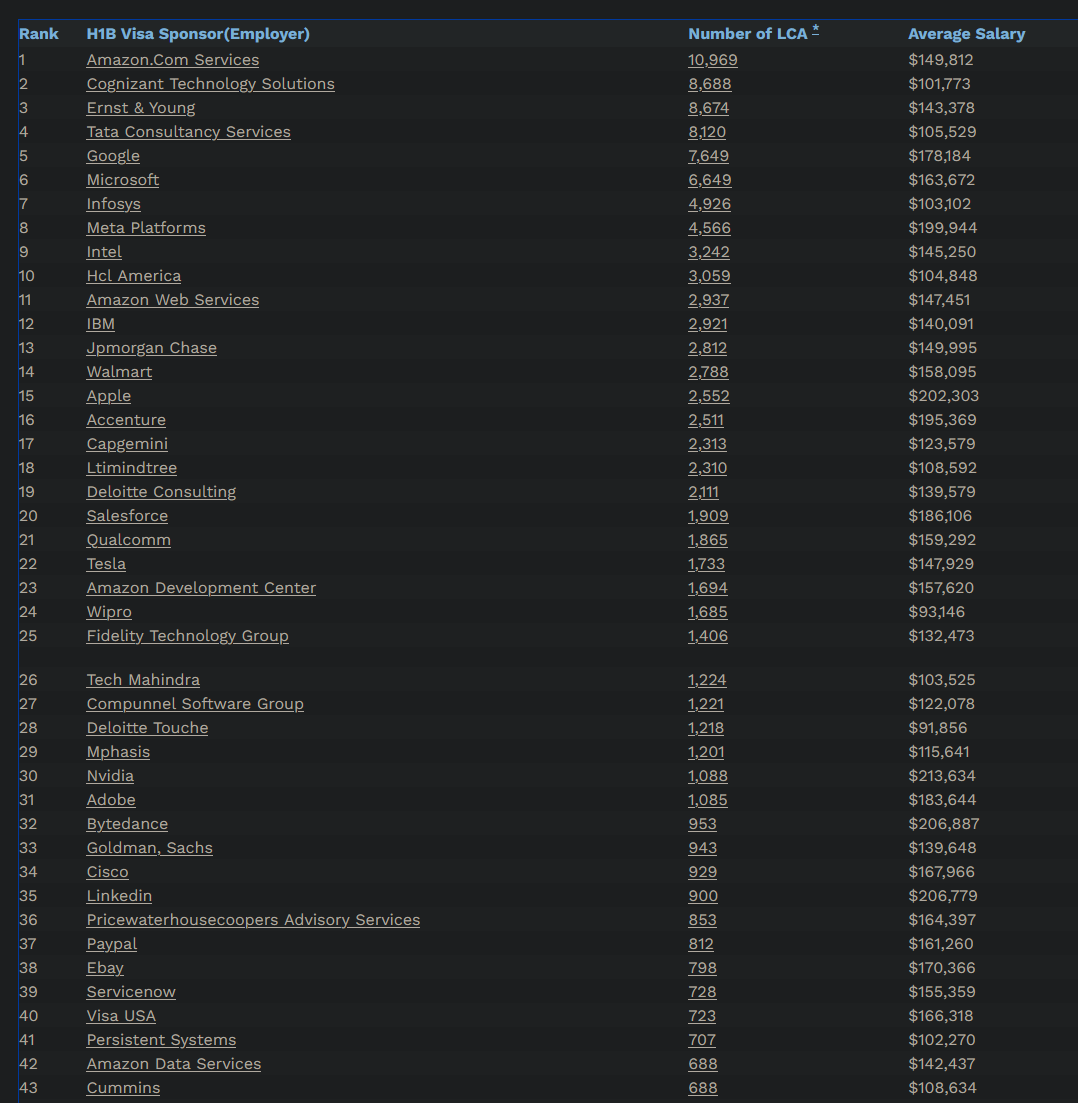Image resolution: width=1078 pixels, height=1103 pixels.
Task: Open the Tech Mahindra link
Action: click(143, 680)
